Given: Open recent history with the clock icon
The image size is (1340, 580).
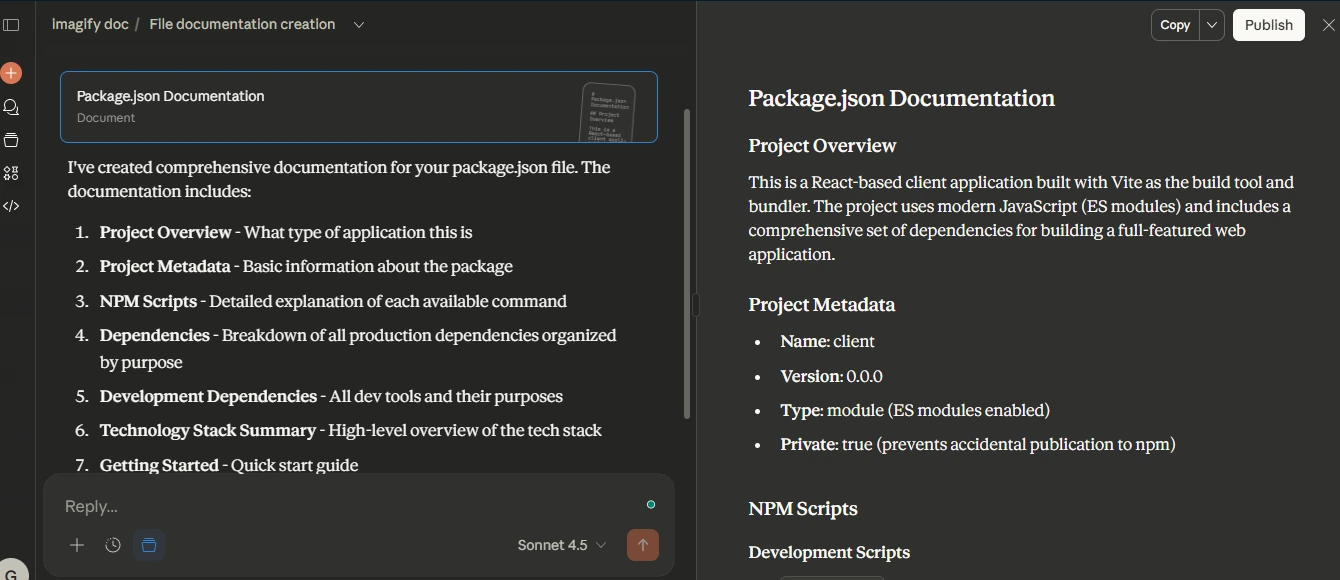Looking at the screenshot, I should (x=112, y=545).
